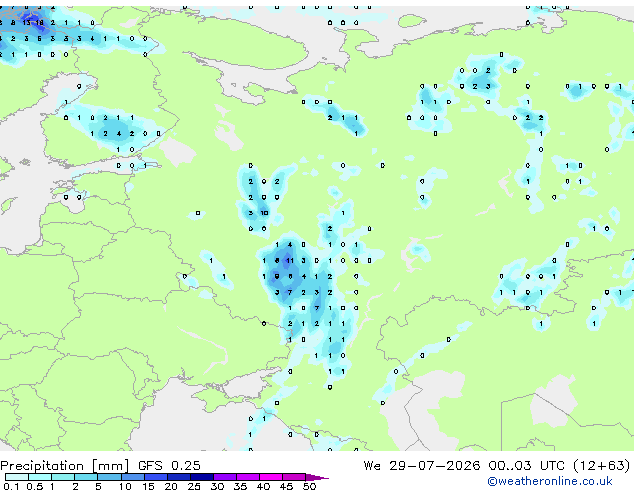Click the '25' legend scale value
The image size is (634, 490).
coord(194,486)
